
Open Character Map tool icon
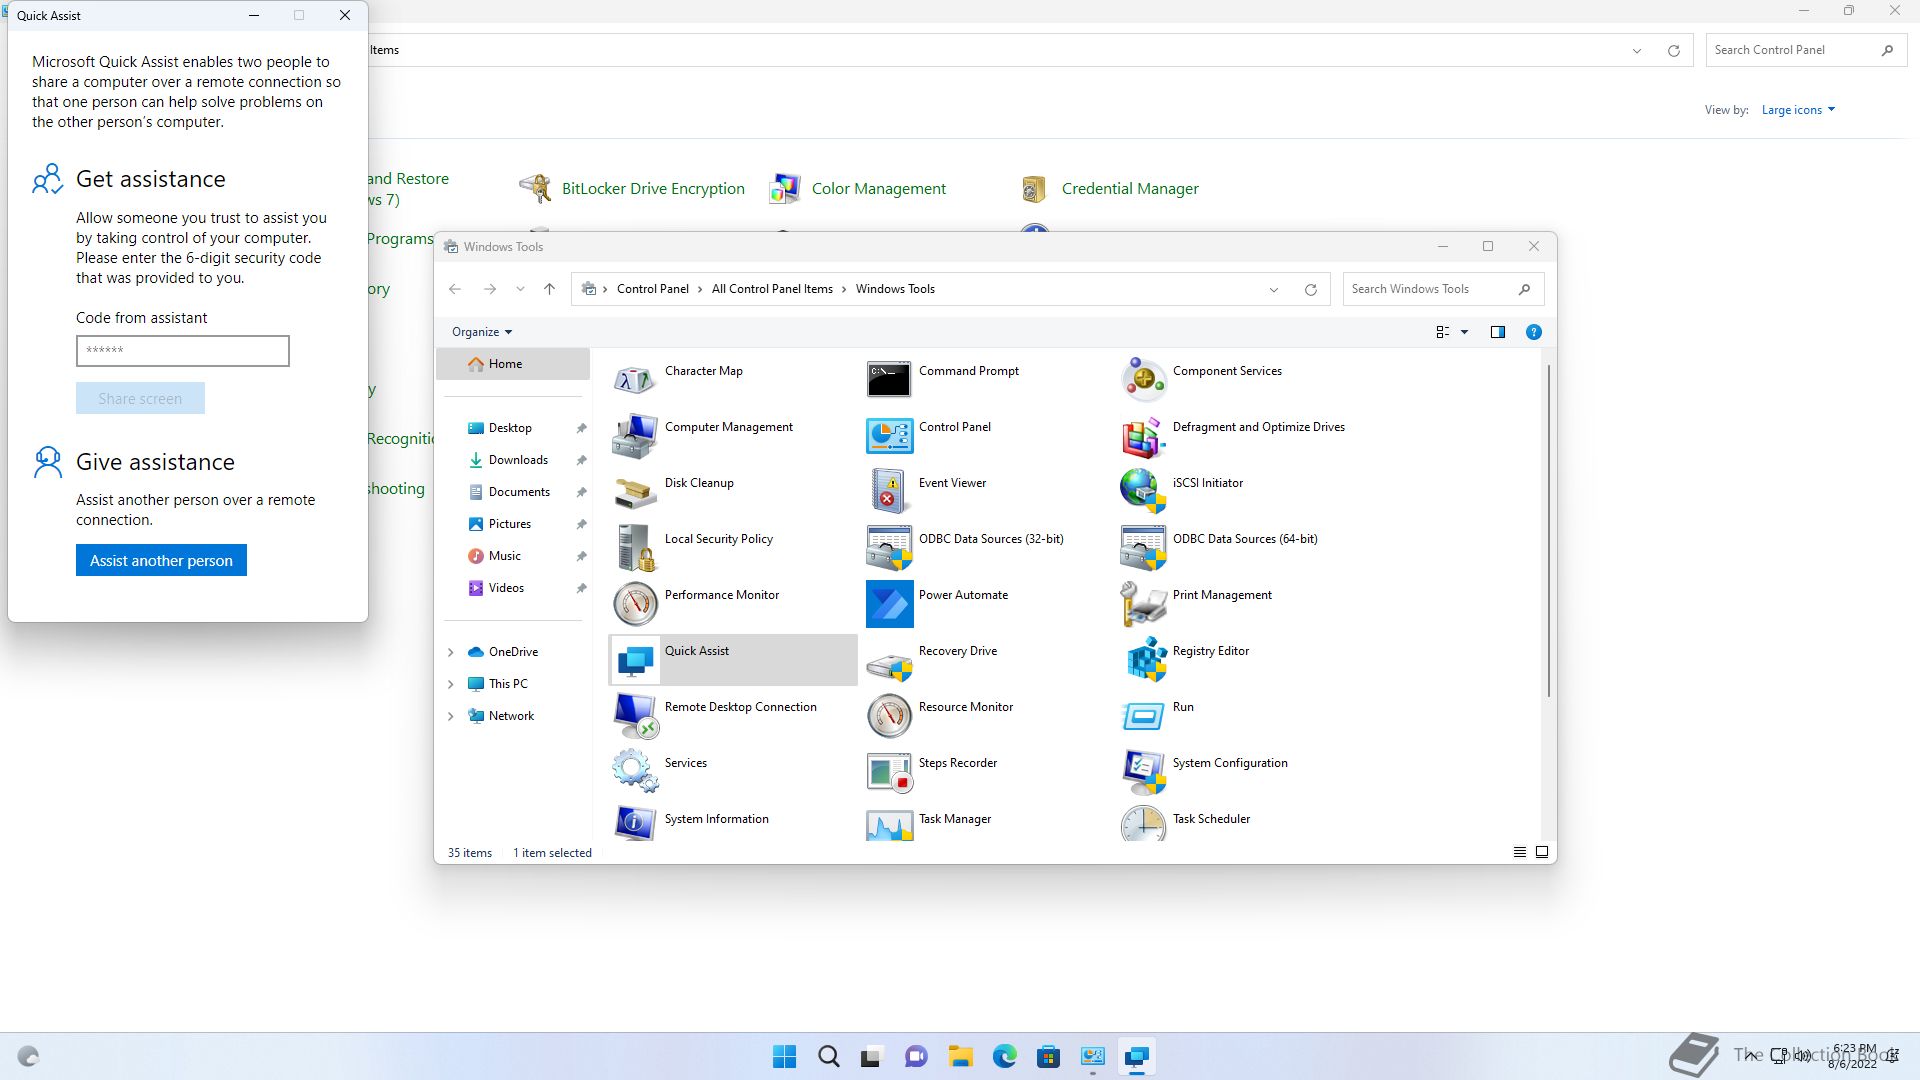coord(635,379)
